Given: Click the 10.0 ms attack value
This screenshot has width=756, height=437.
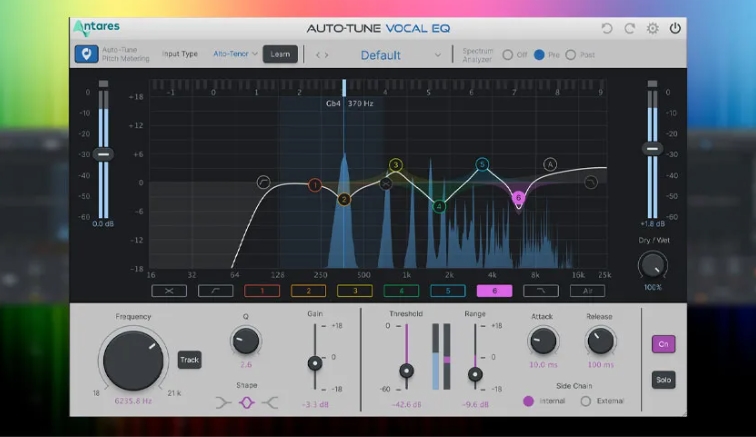Looking at the screenshot, I should click(543, 365).
